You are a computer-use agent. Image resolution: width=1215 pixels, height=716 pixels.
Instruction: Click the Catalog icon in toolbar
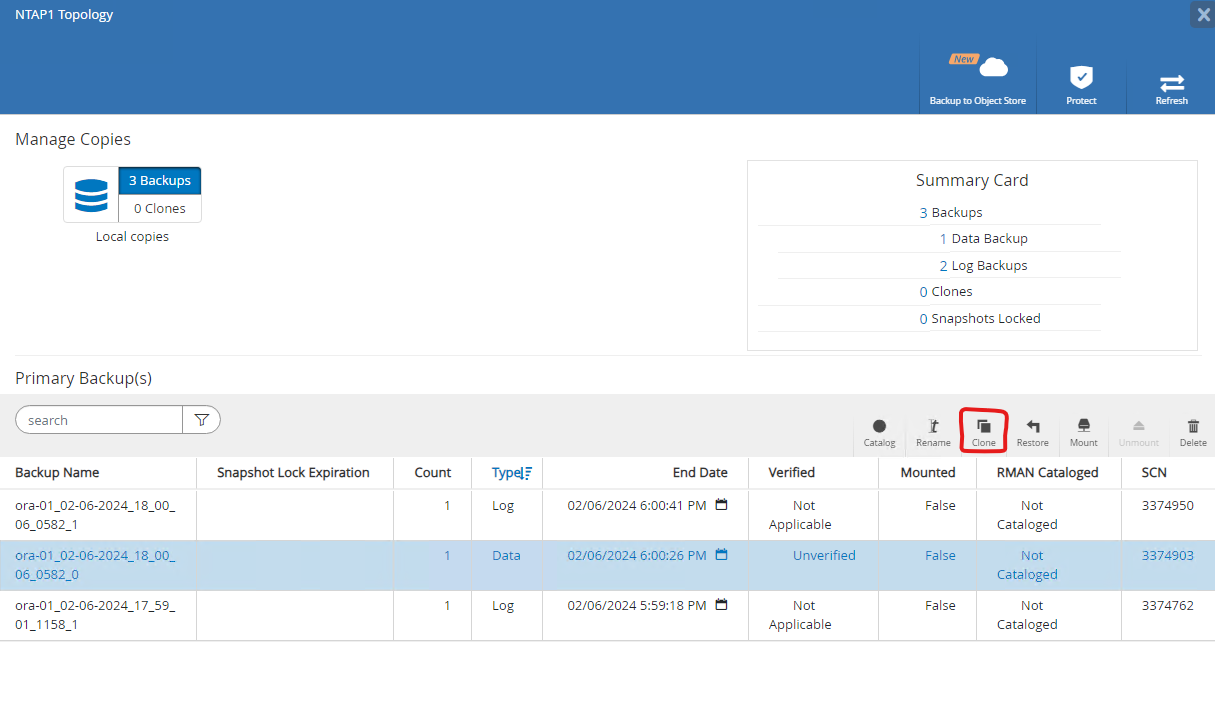tap(879, 428)
